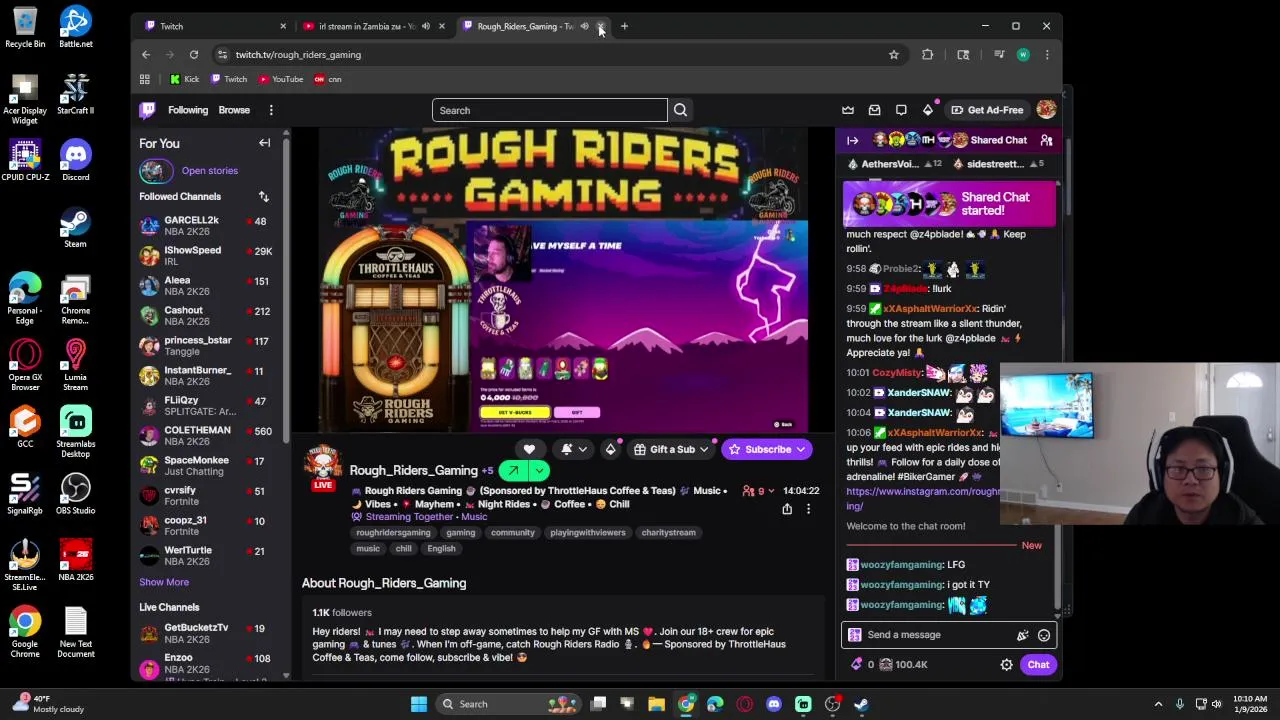1280x720 pixels.
Task: Click the Bits cheer icon under video
Action: coord(610,450)
